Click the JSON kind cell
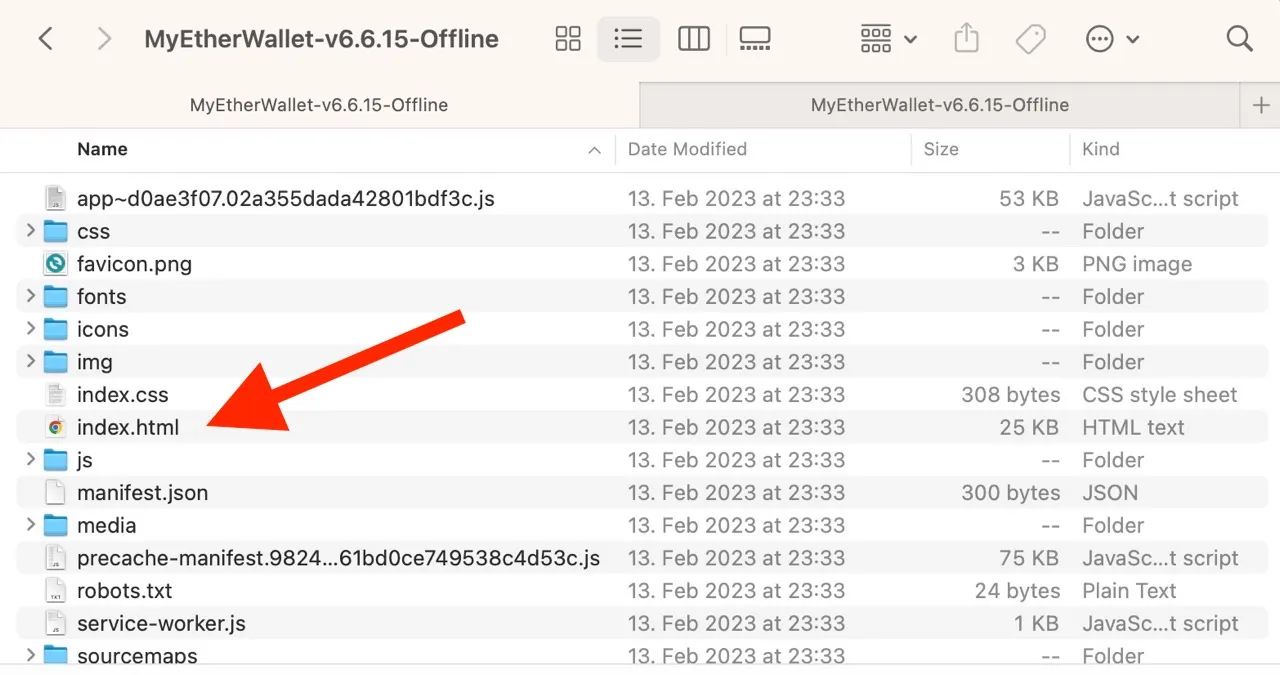 (x=1110, y=492)
